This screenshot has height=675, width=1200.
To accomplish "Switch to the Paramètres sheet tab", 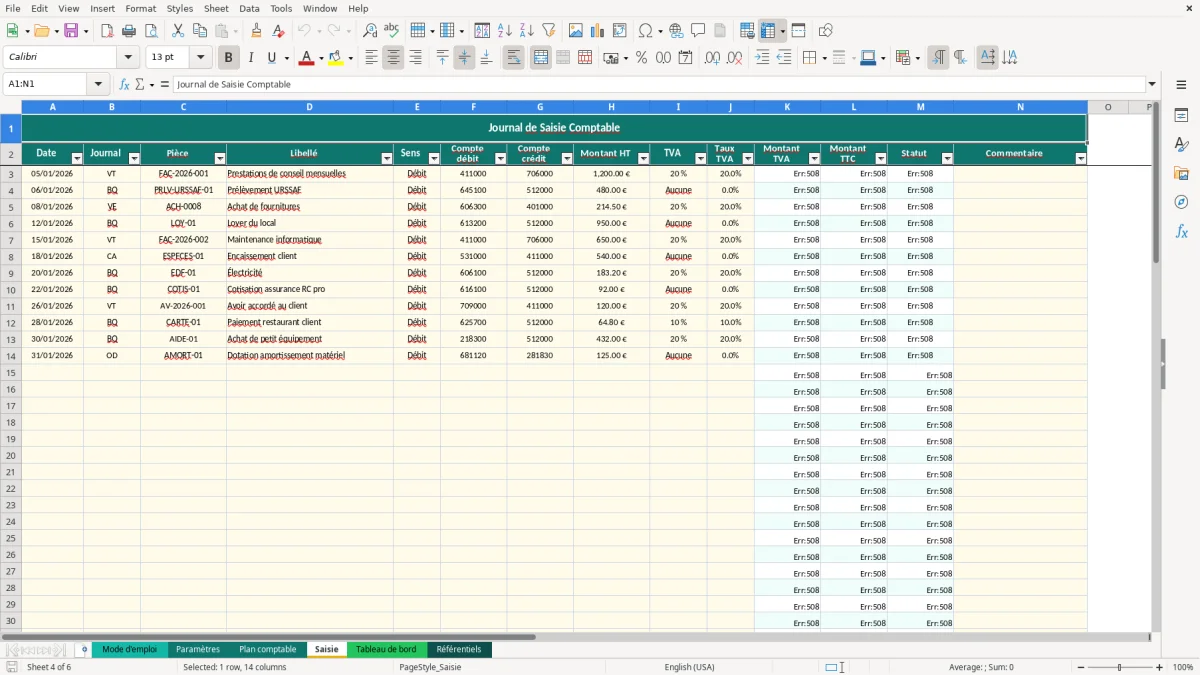I will pyautogui.click(x=198, y=649).
